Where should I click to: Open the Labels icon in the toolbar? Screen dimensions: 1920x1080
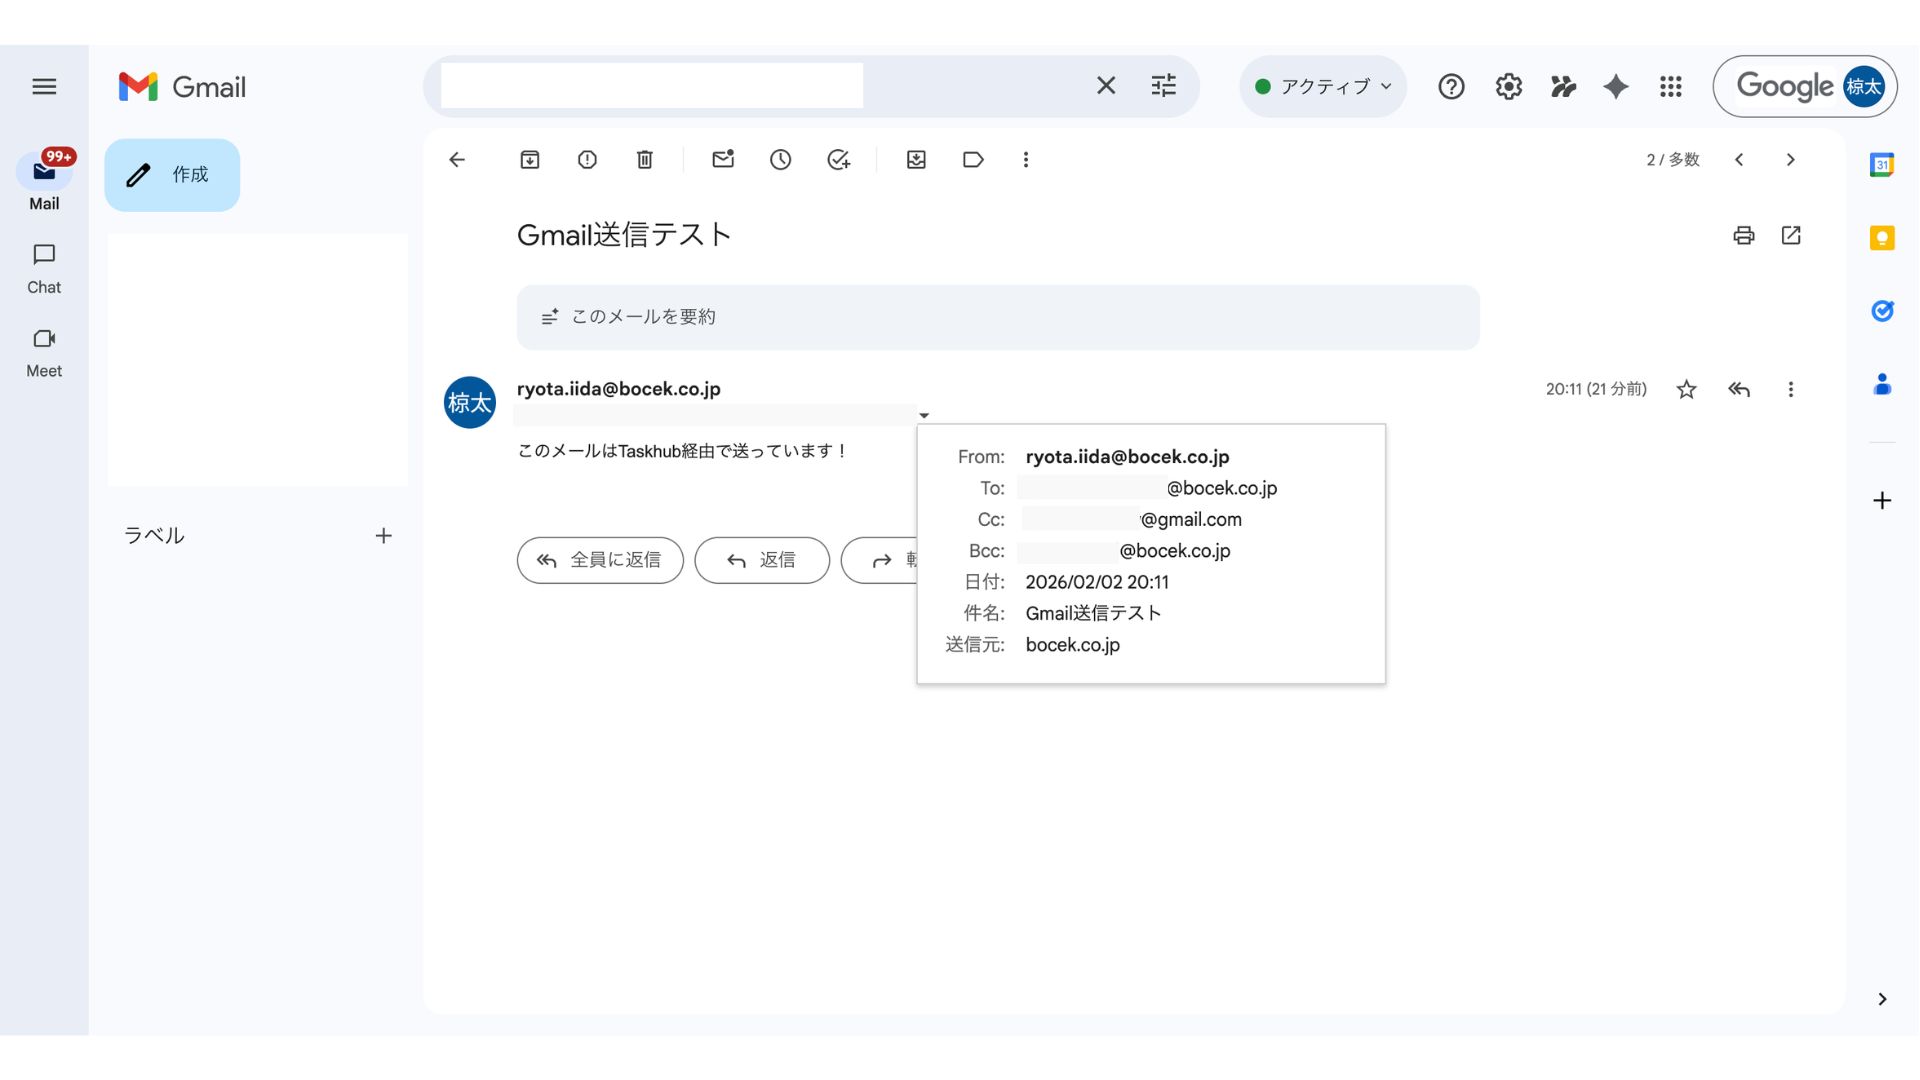click(x=973, y=160)
